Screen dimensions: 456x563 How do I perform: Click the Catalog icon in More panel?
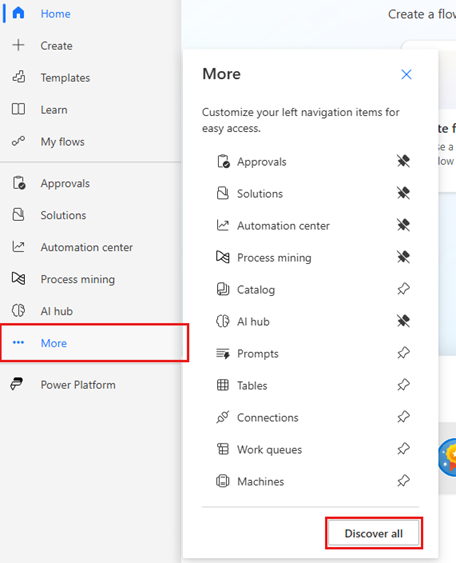coord(223,289)
